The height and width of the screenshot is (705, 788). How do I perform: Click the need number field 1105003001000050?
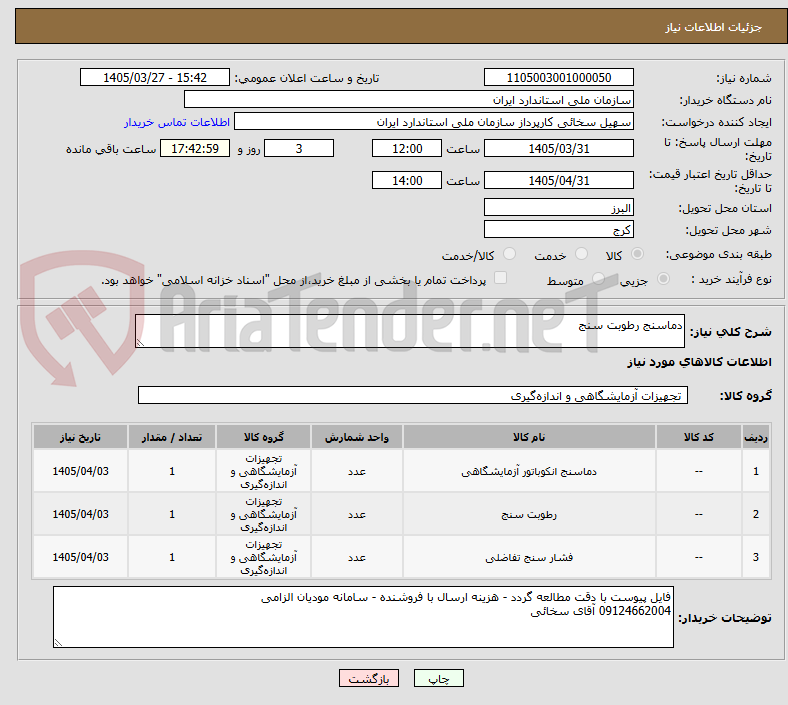point(559,77)
